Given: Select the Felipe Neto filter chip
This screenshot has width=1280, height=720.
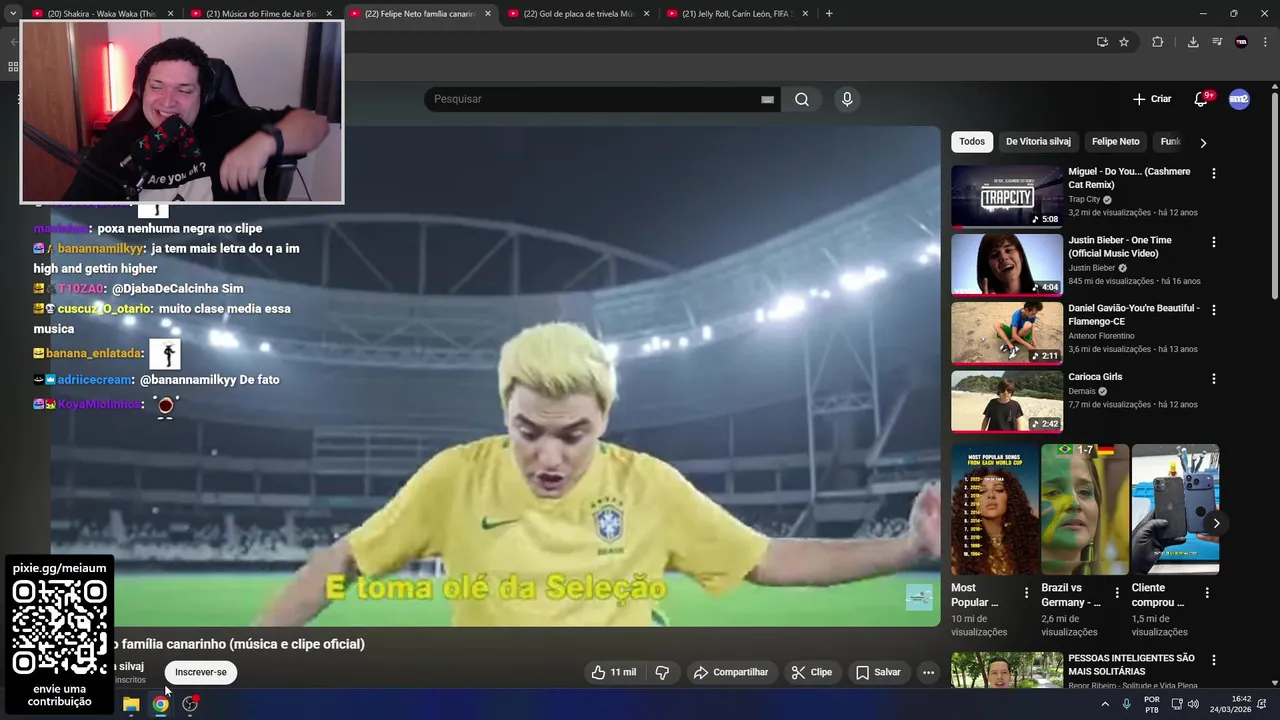Looking at the screenshot, I should 1115,142.
